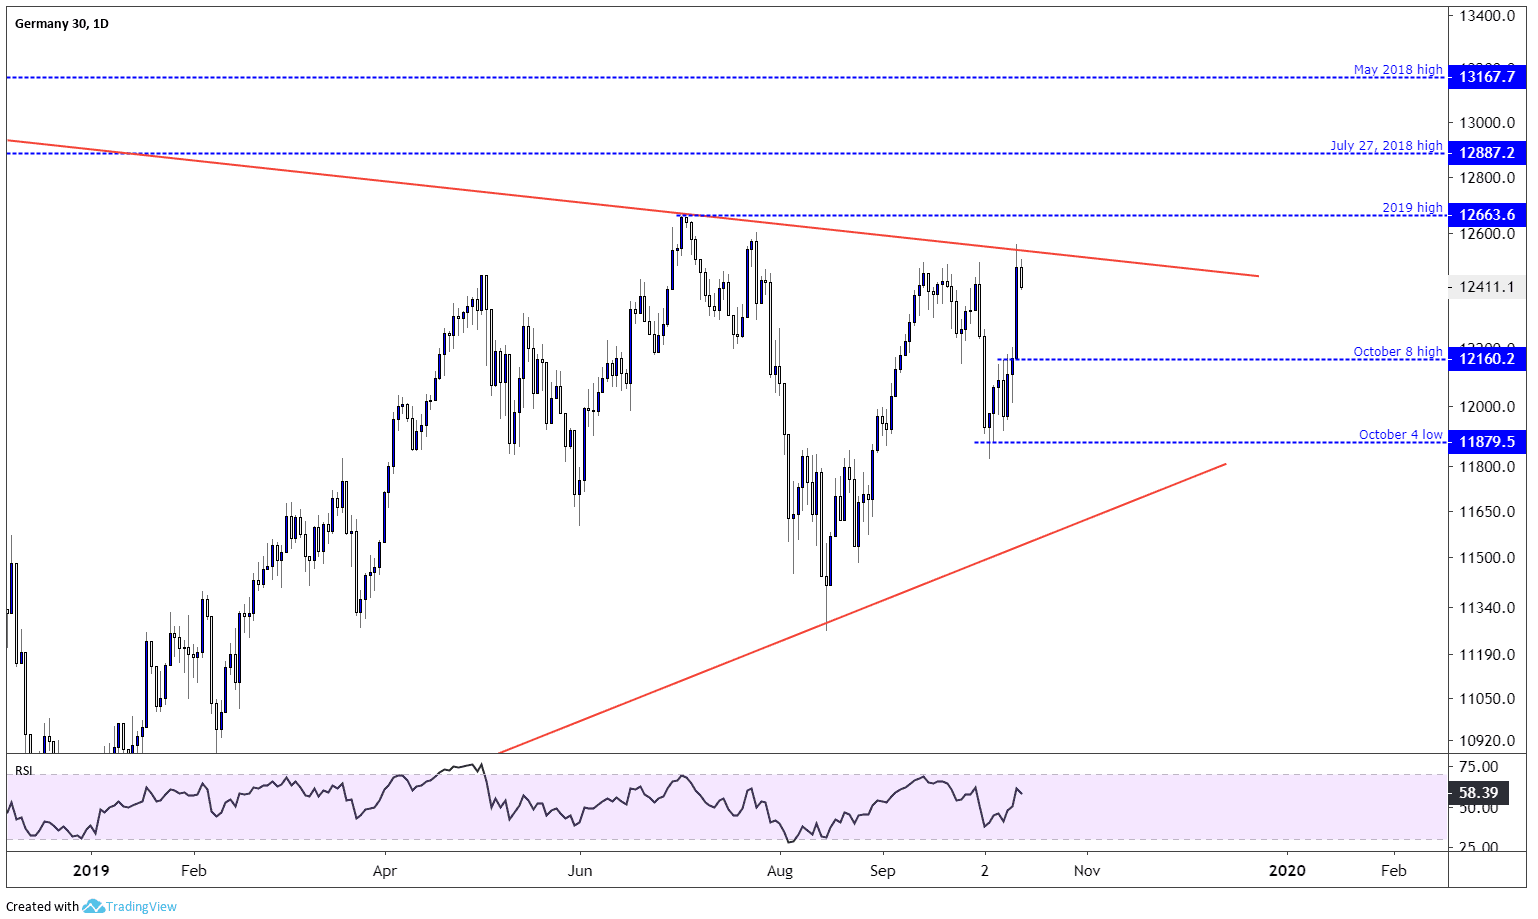The image size is (1538, 919).
Task: Click the 11190.0 price axis label
Action: click(1487, 655)
